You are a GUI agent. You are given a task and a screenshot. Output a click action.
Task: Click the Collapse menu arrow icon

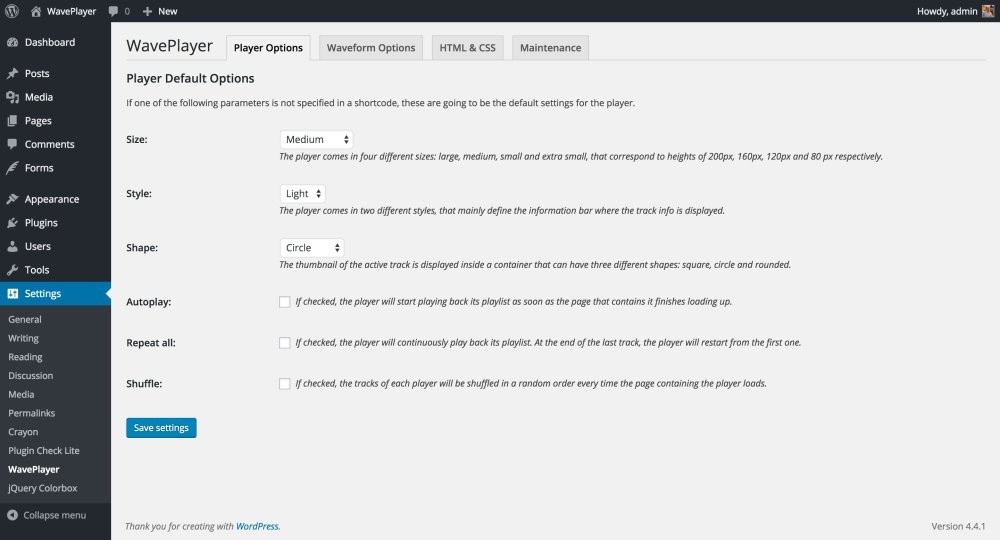[x=12, y=515]
